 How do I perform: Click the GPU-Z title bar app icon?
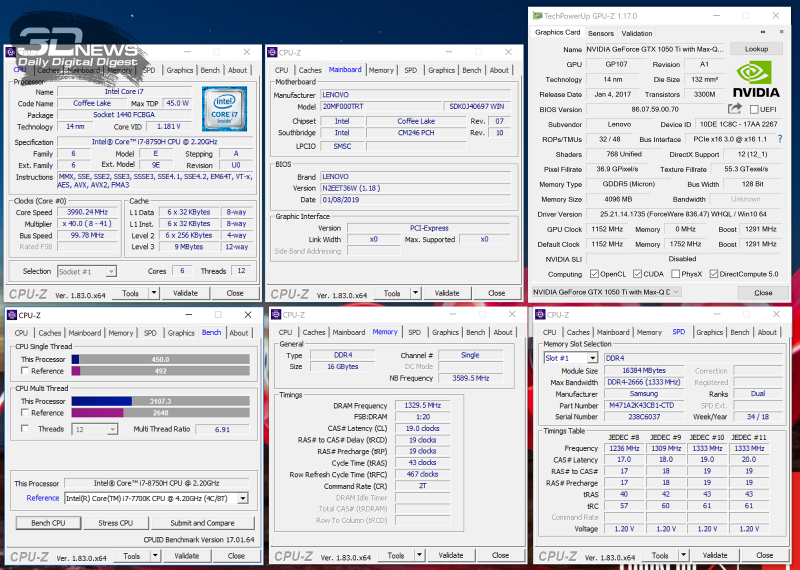[x=537, y=16]
